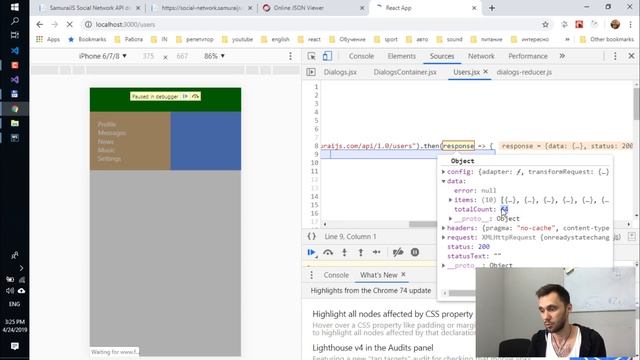Viewport: 640px width, 360px height.
Task: Collapse the data property
Action: pos(444,181)
